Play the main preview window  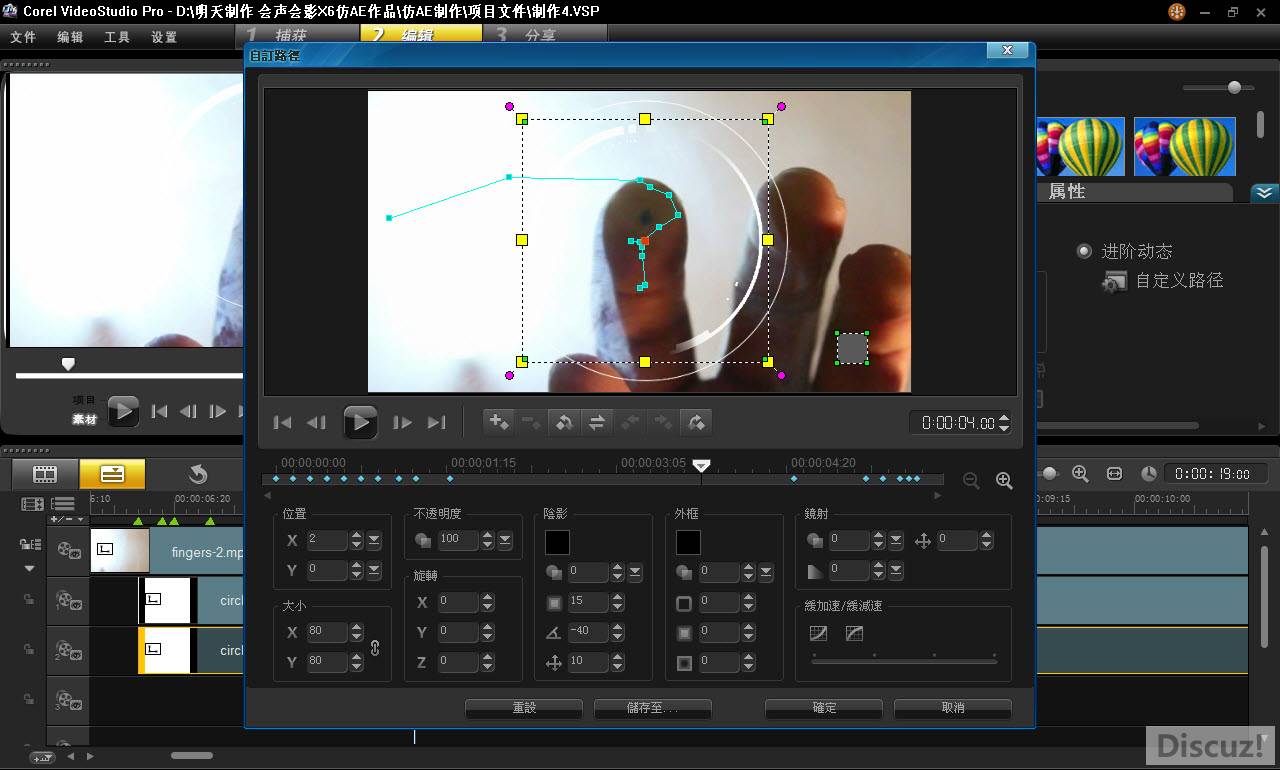click(x=123, y=411)
